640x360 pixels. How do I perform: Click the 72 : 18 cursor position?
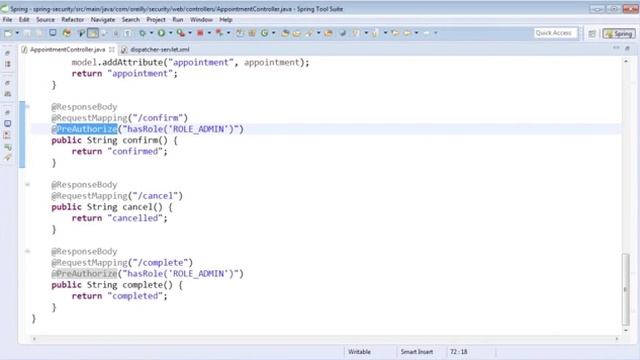[x=459, y=352]
